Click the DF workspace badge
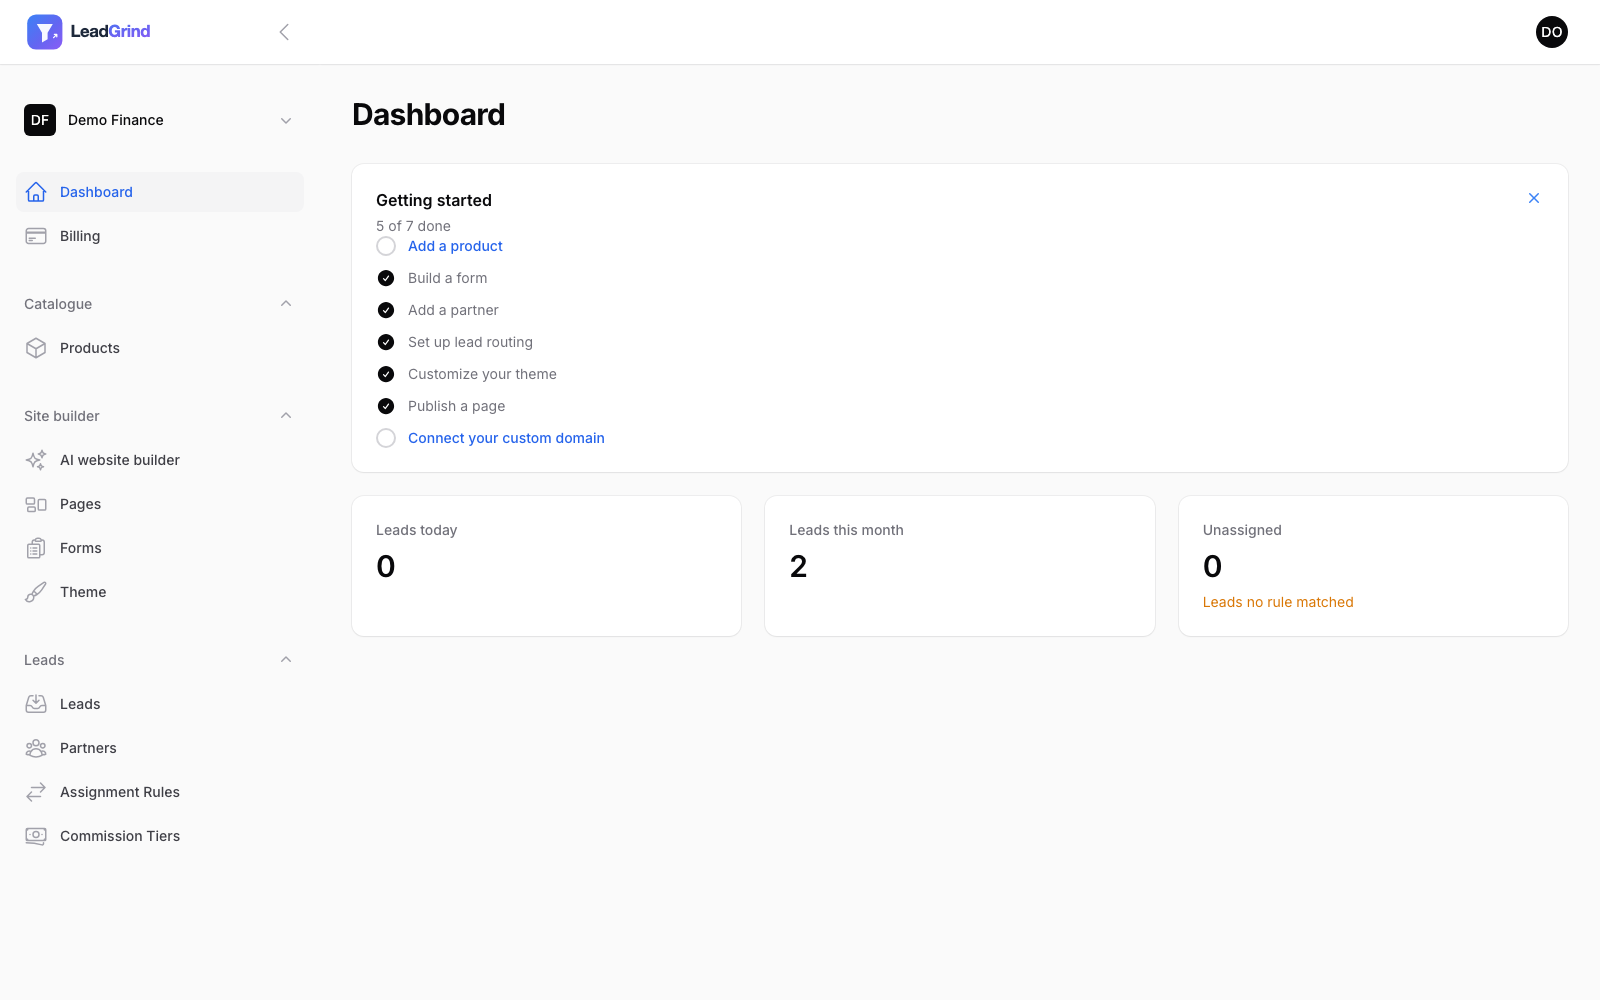The image size is (1600, 1000). point(40,120)
